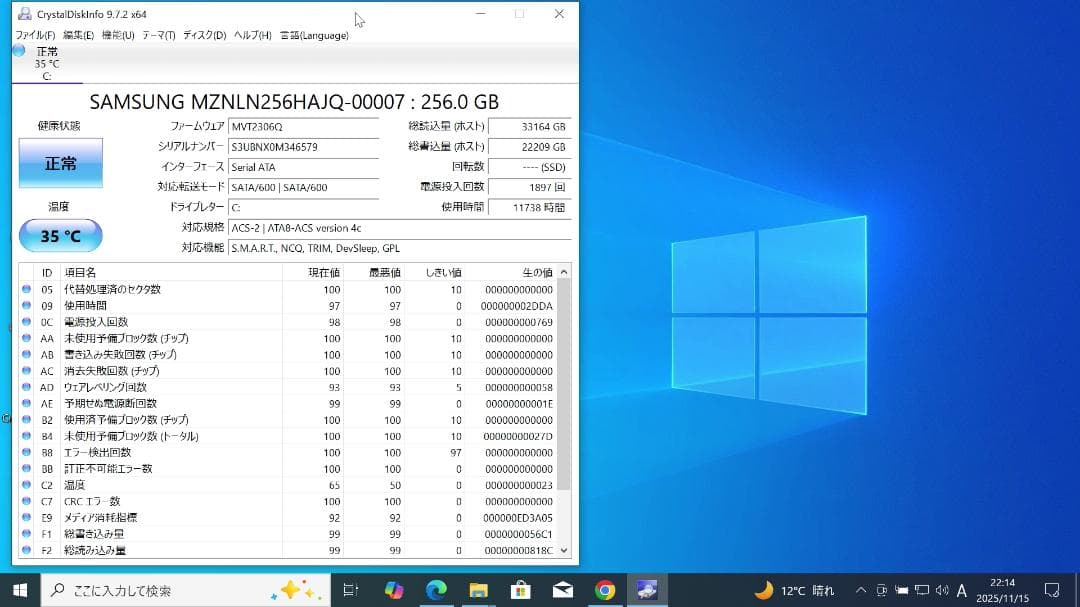The width and height of the screenshot is (1080, 607).
Task: Click the status indicator beside エラー検出回数
Action: tap(27, 452)
